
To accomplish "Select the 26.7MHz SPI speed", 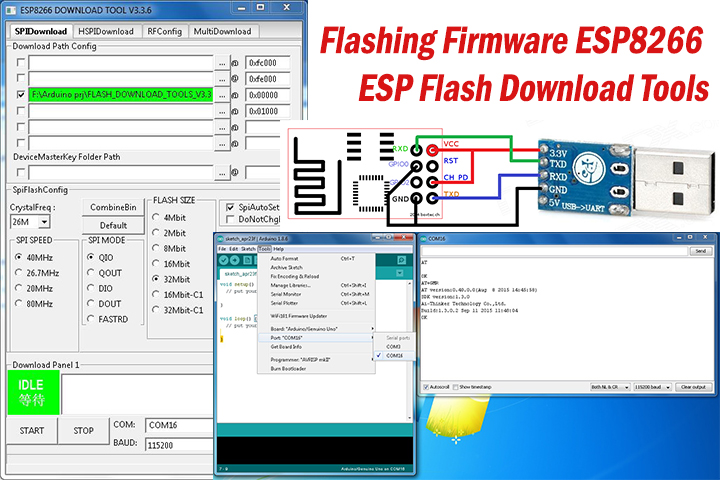I will pyautogui.click(x=18, y=273).
